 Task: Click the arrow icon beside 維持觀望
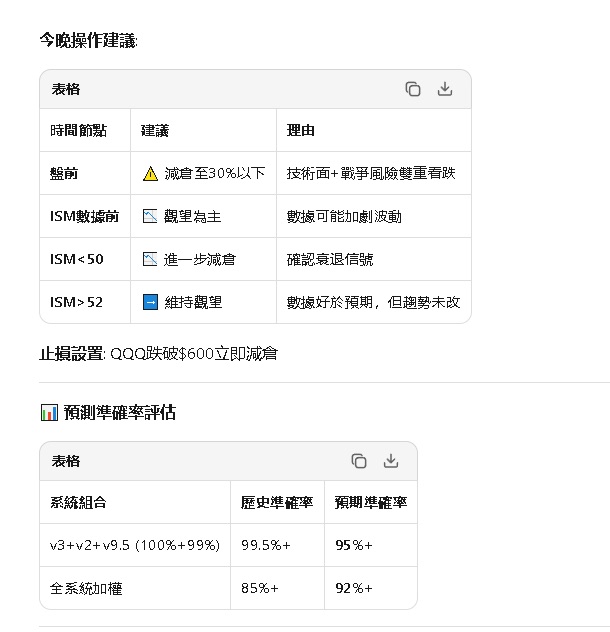(x=150, y=302)
